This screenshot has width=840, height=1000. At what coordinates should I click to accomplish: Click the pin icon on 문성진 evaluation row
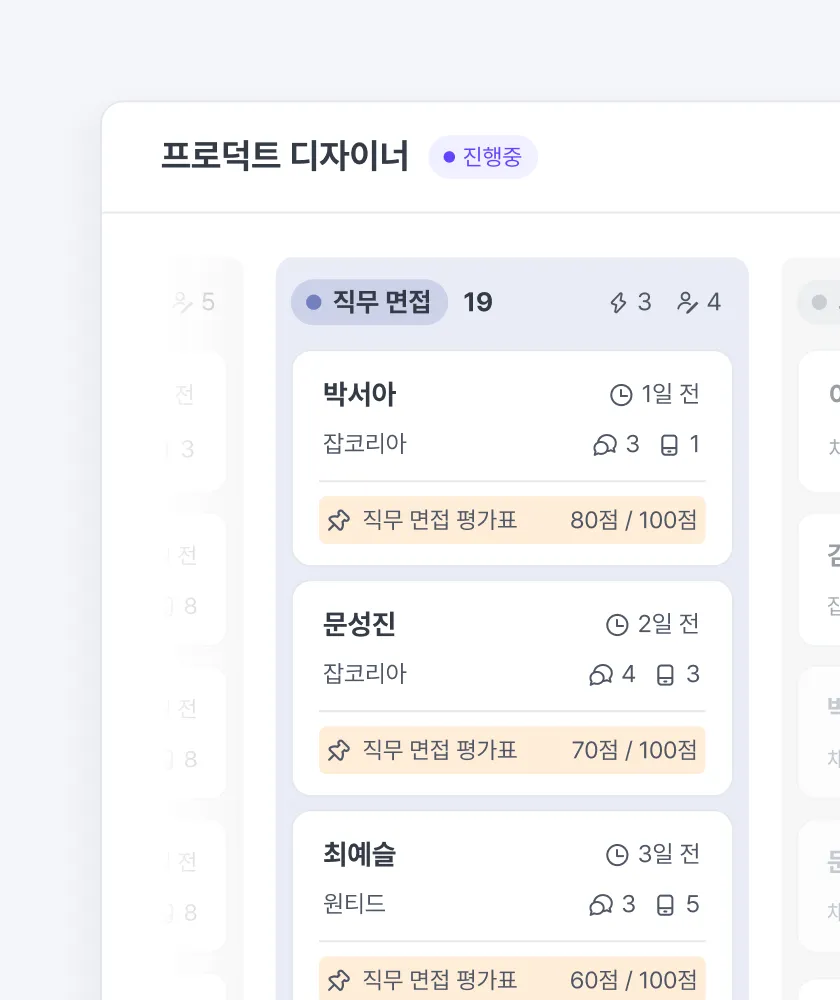(x=339, y=750)
